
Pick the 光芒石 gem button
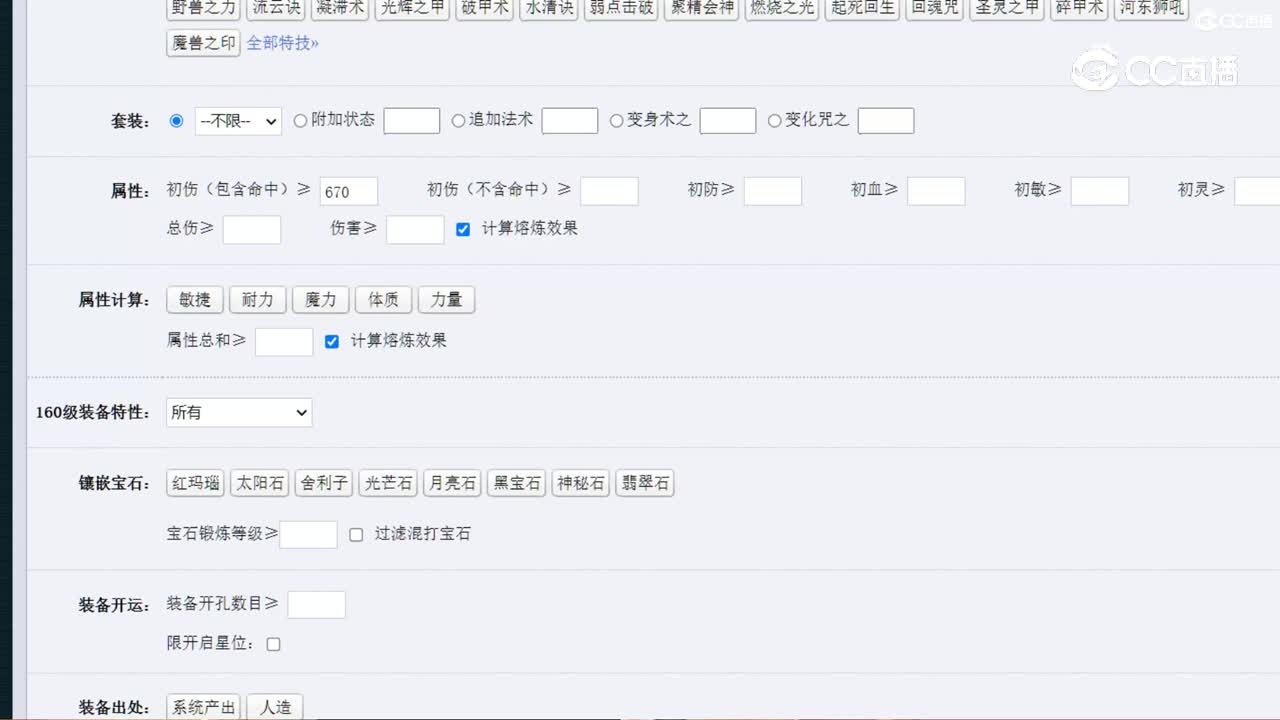point(388,483)
